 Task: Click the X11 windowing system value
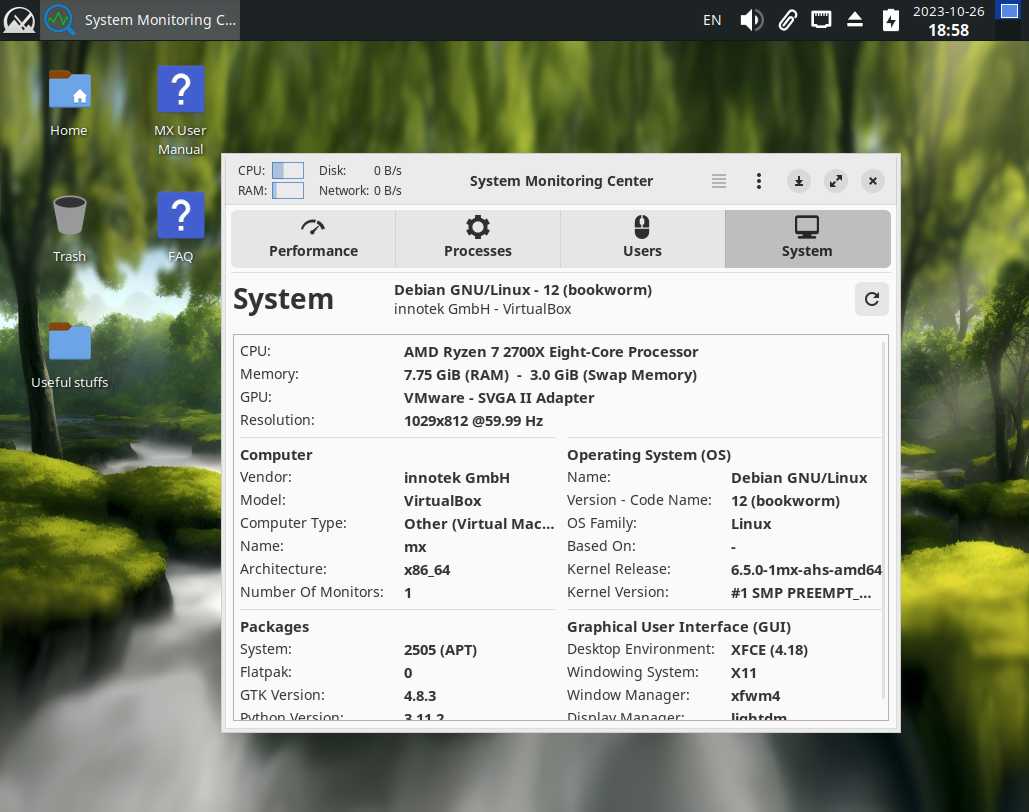click(x=744, y=673)
